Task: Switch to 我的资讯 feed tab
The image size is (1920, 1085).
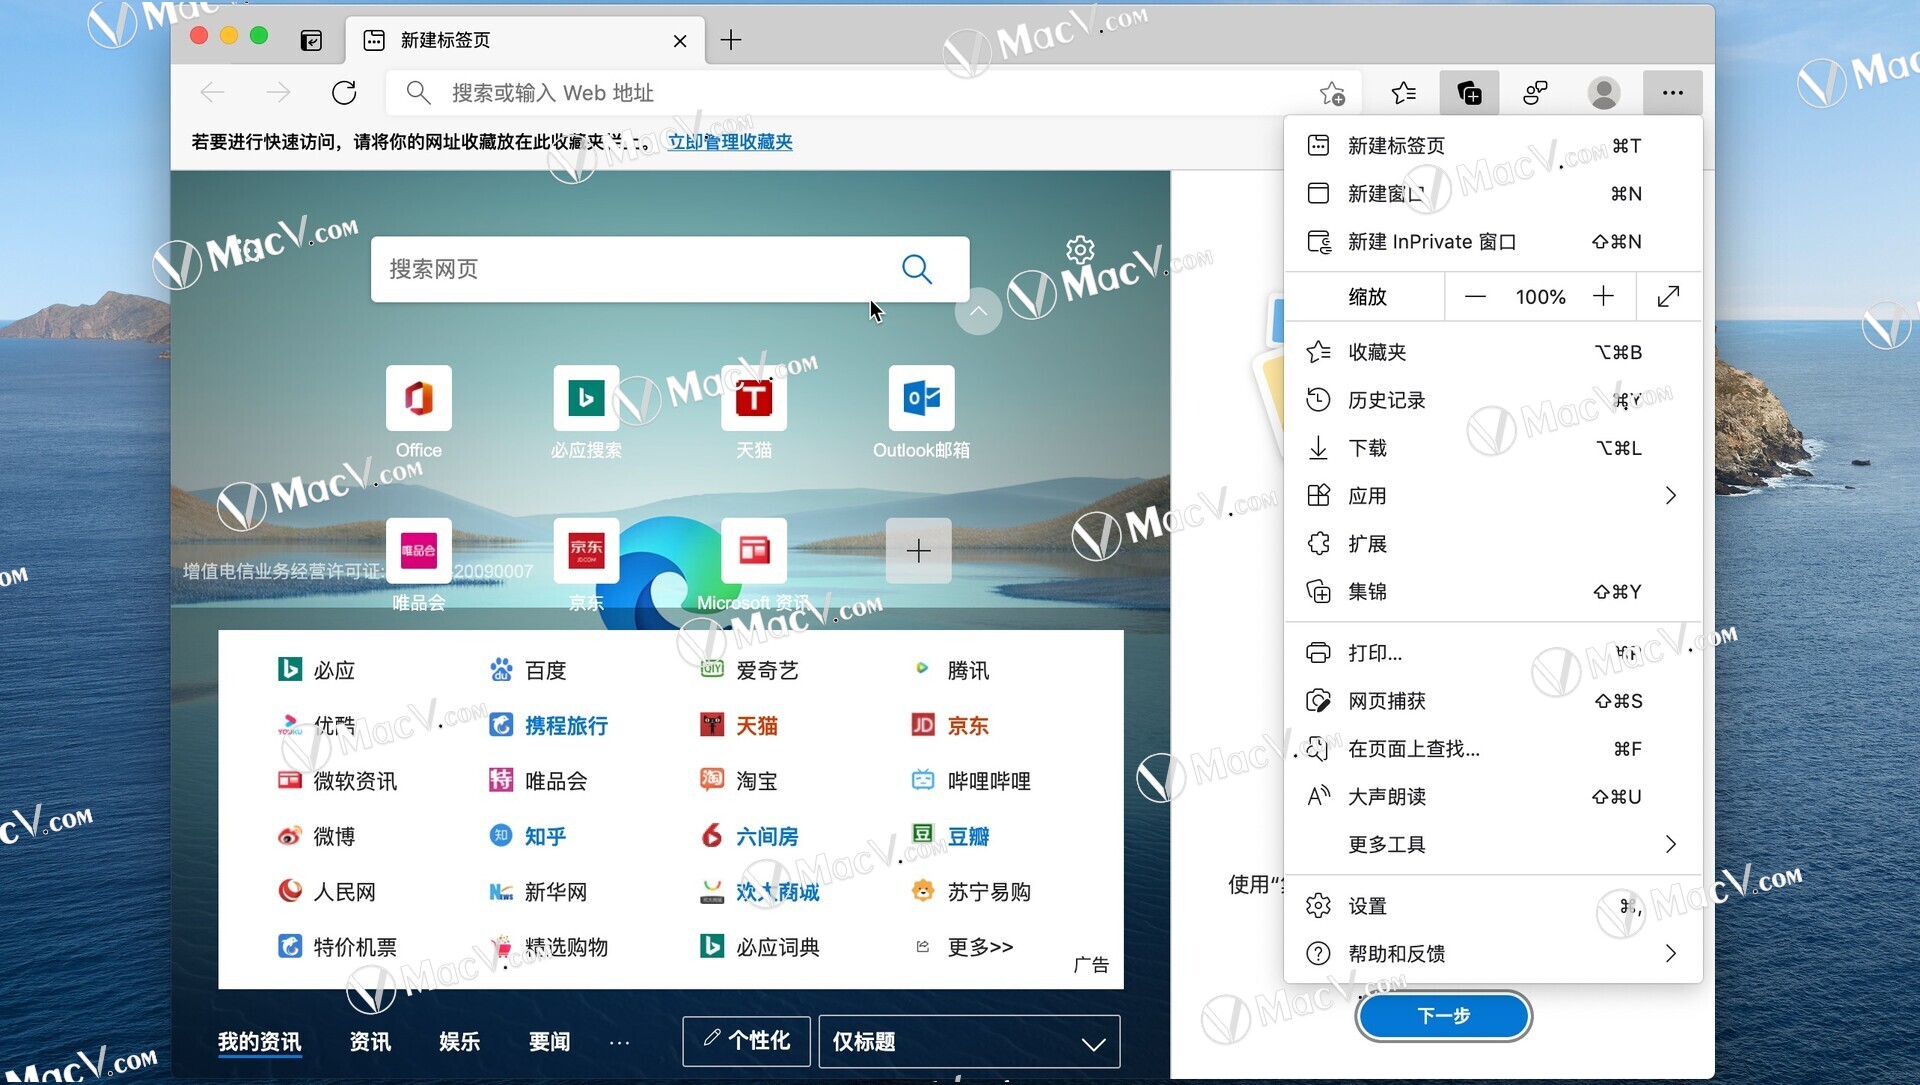Action: point(259,1042)
